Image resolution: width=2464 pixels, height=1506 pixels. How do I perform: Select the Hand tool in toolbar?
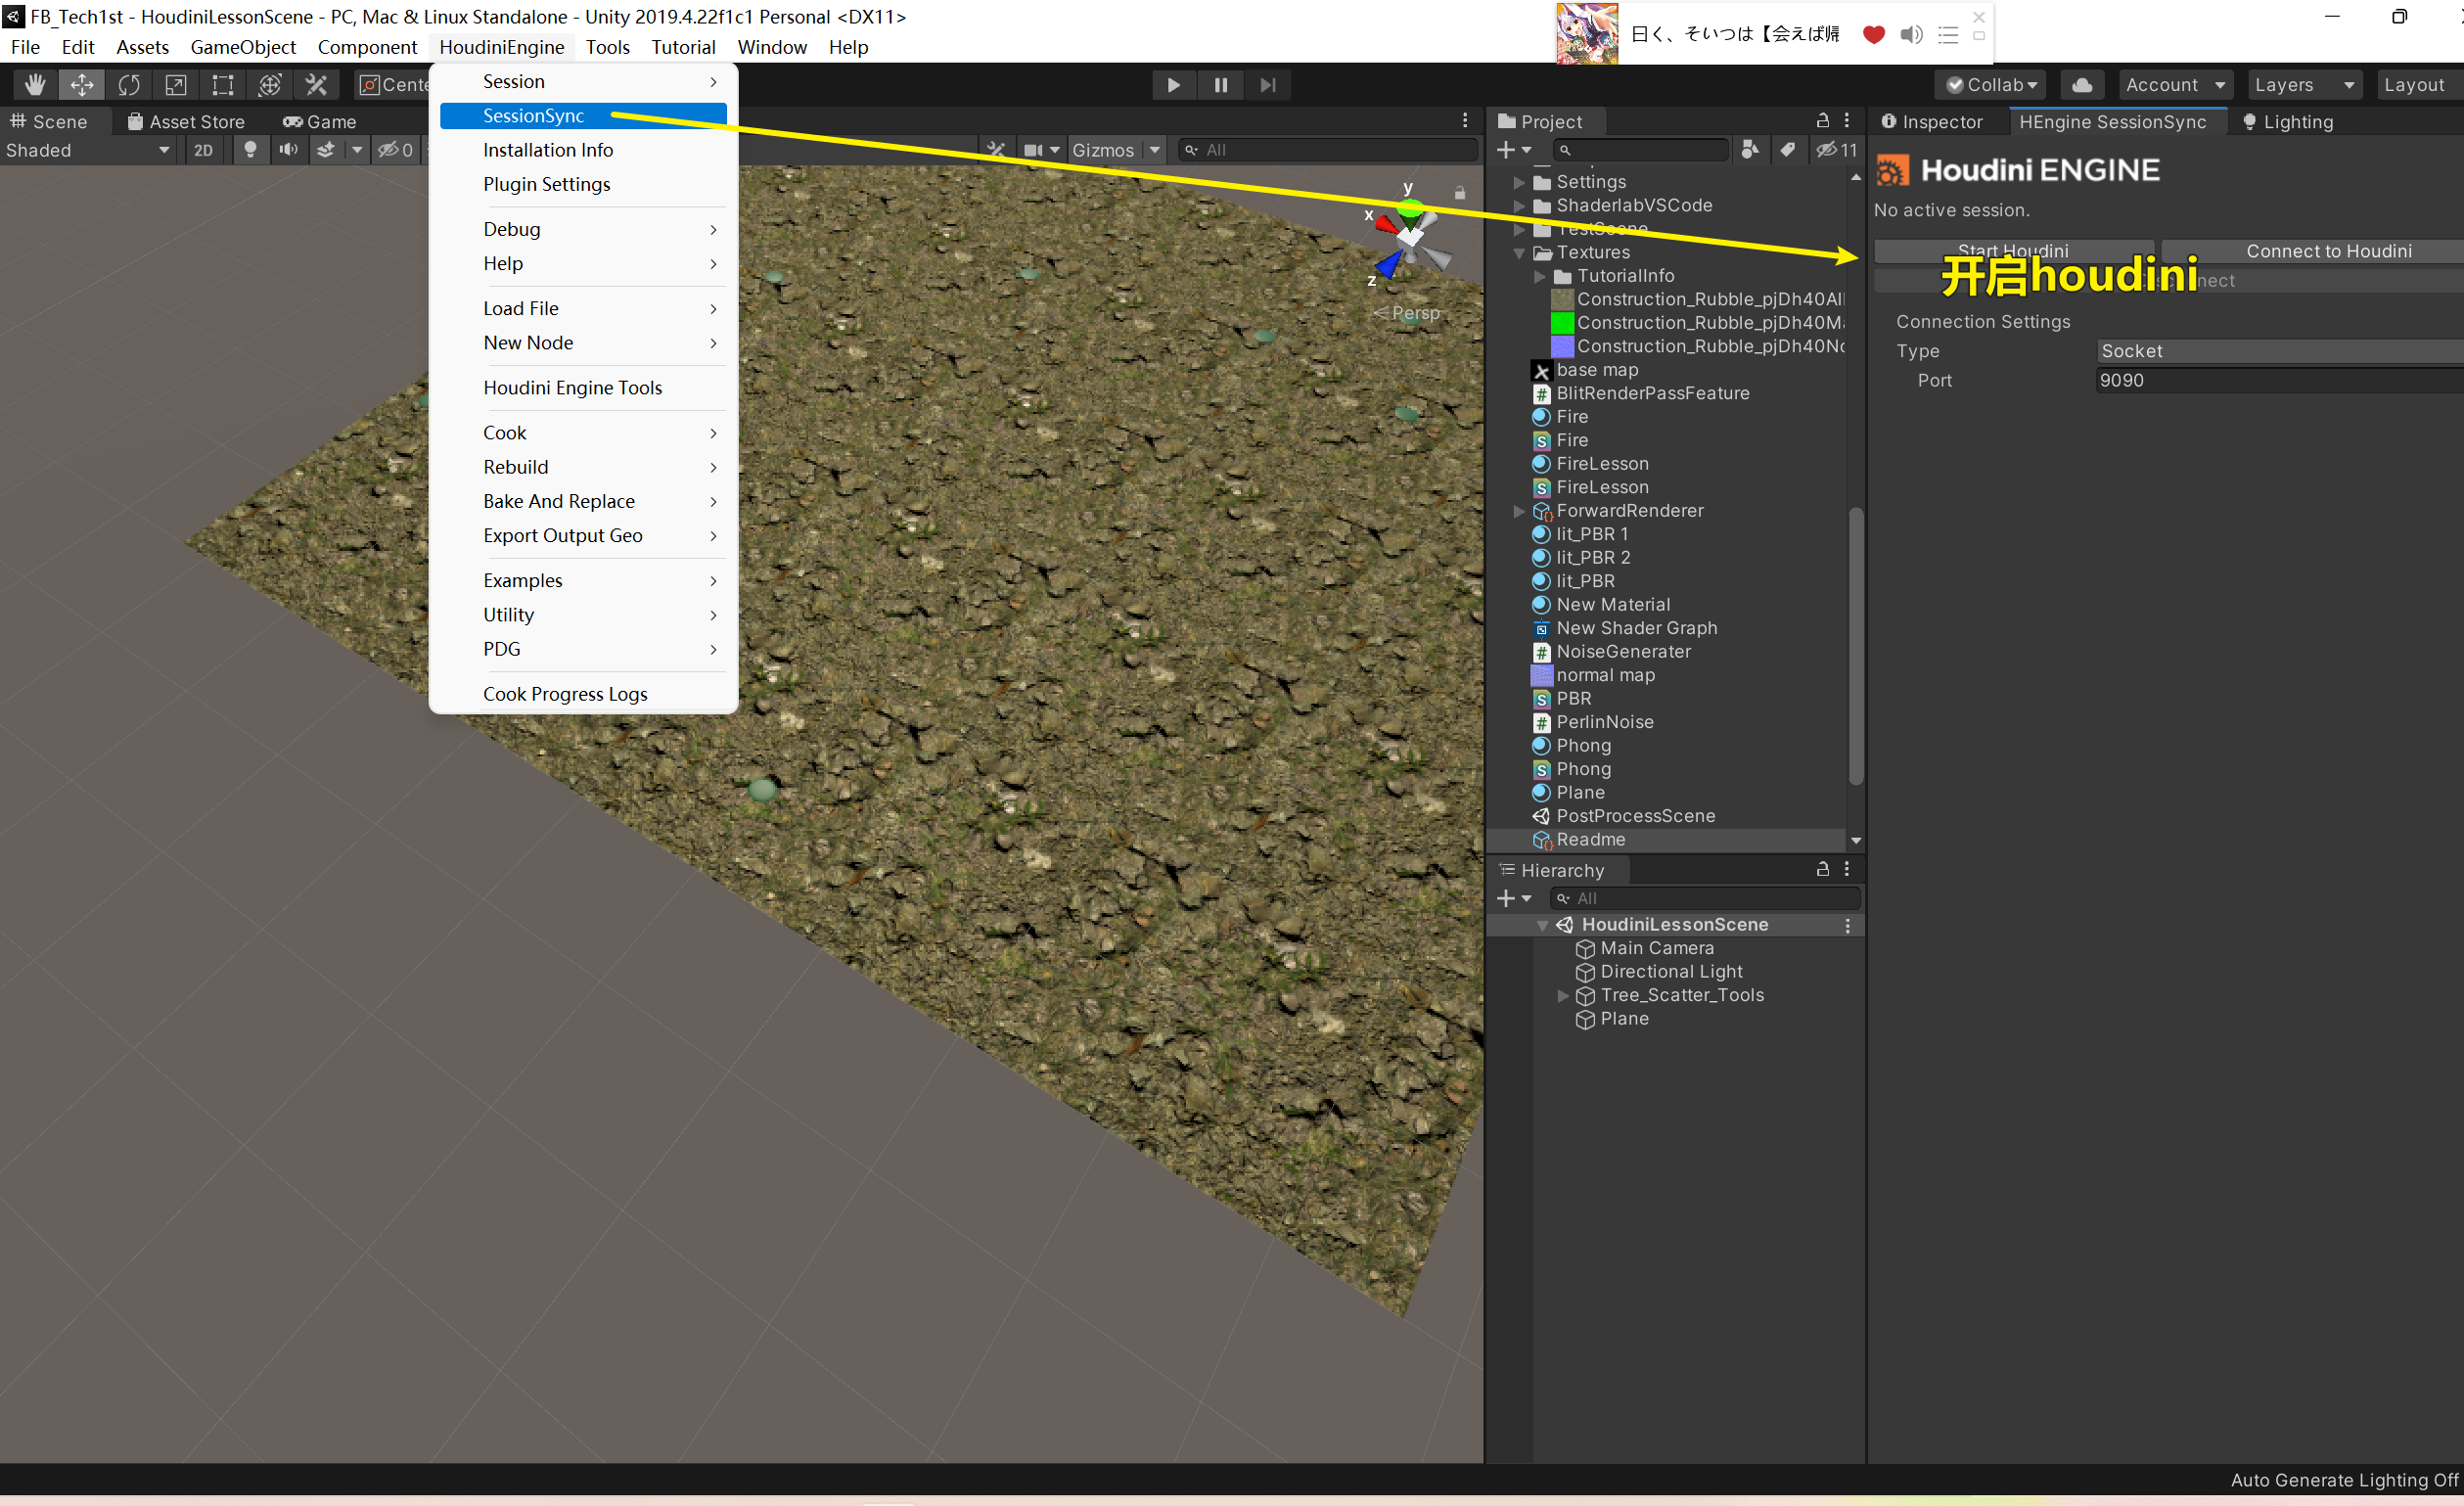point(35,85)
